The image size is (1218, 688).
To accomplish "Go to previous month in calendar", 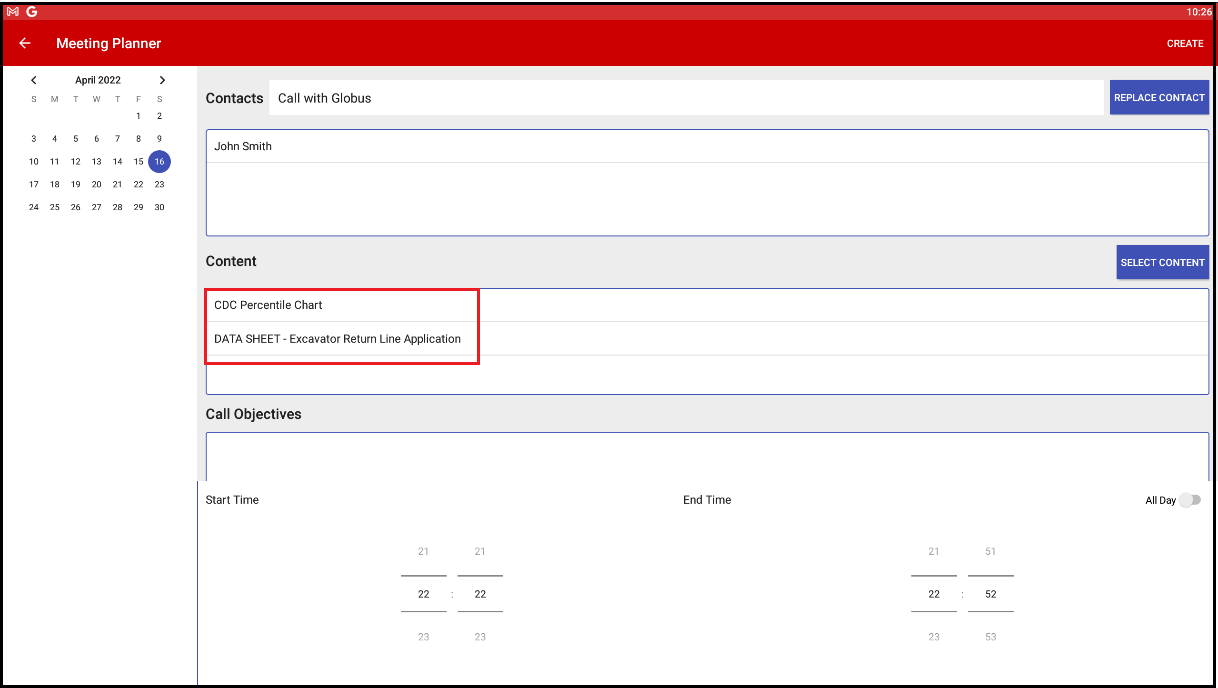I will pos(34,80).
